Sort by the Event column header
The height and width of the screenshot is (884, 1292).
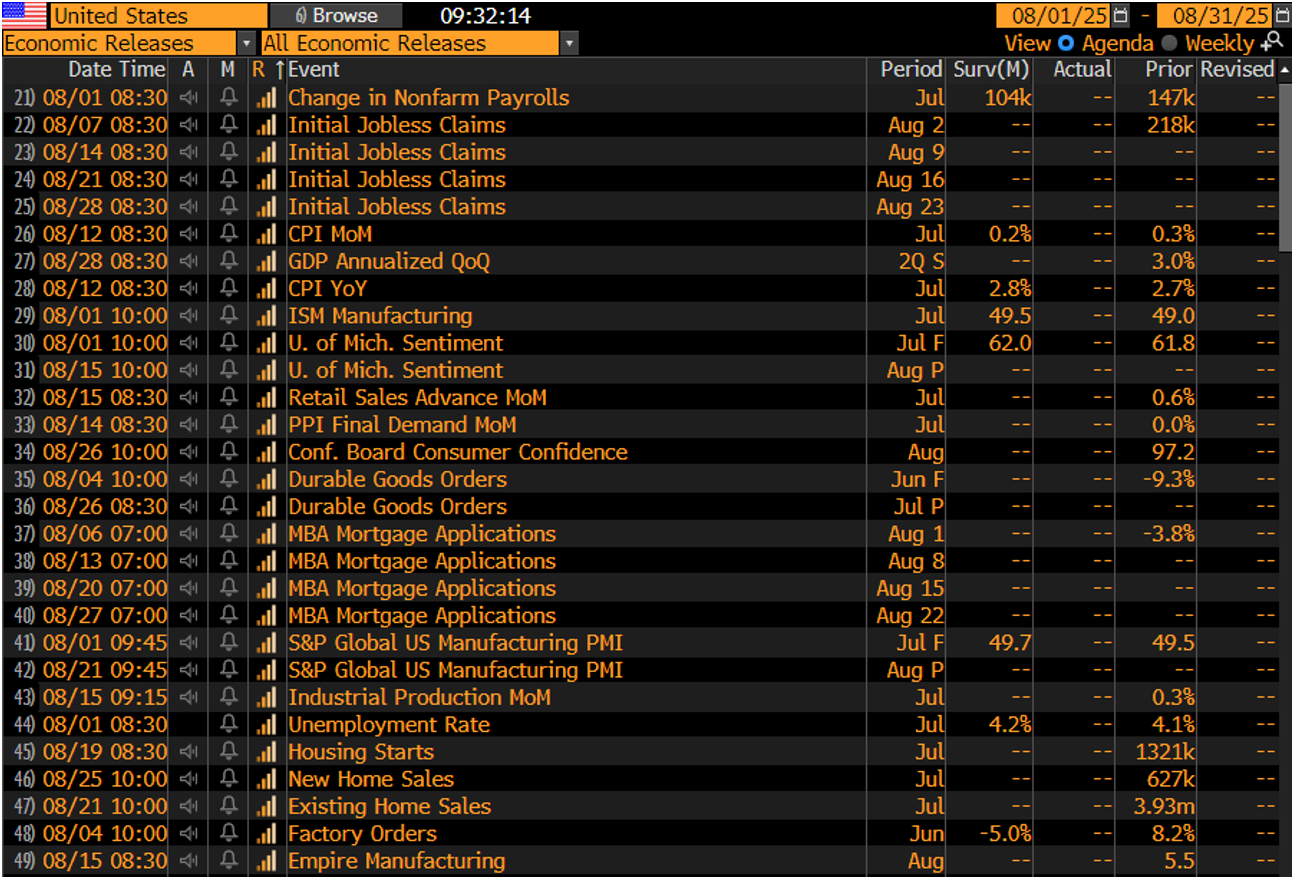[x=314, y=70]
